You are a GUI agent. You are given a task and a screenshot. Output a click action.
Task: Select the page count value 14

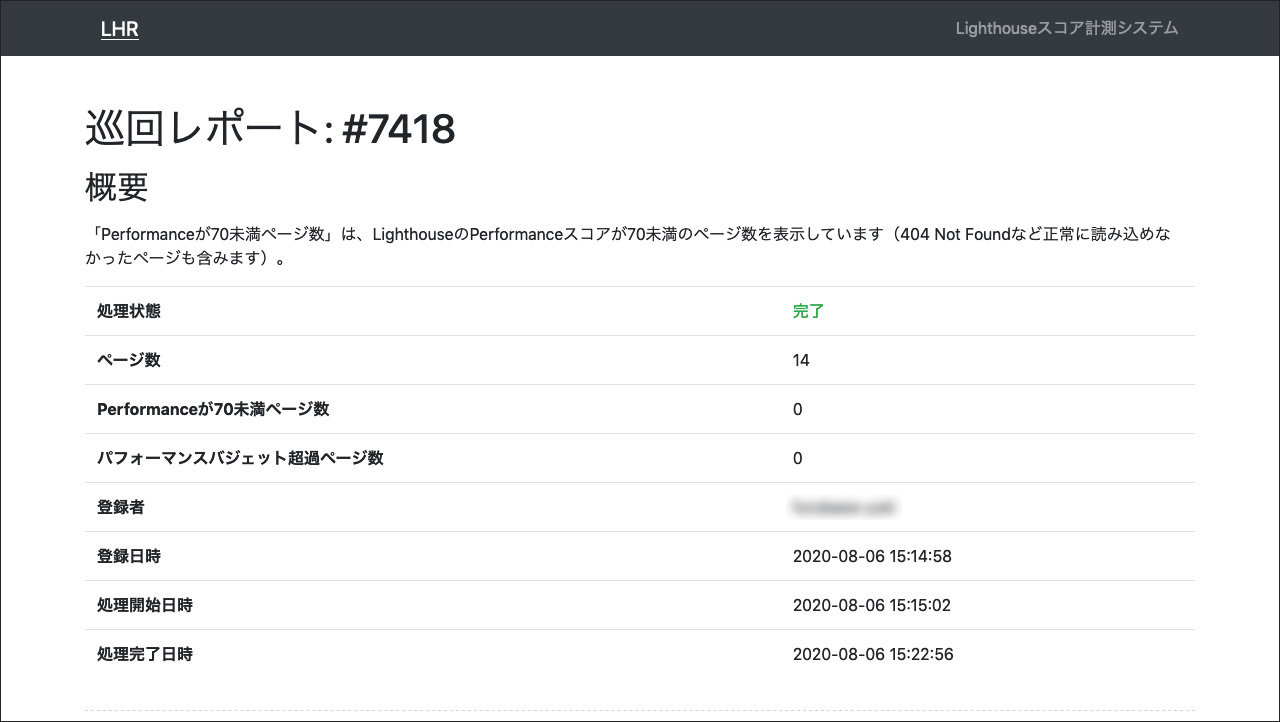[801, 360]
